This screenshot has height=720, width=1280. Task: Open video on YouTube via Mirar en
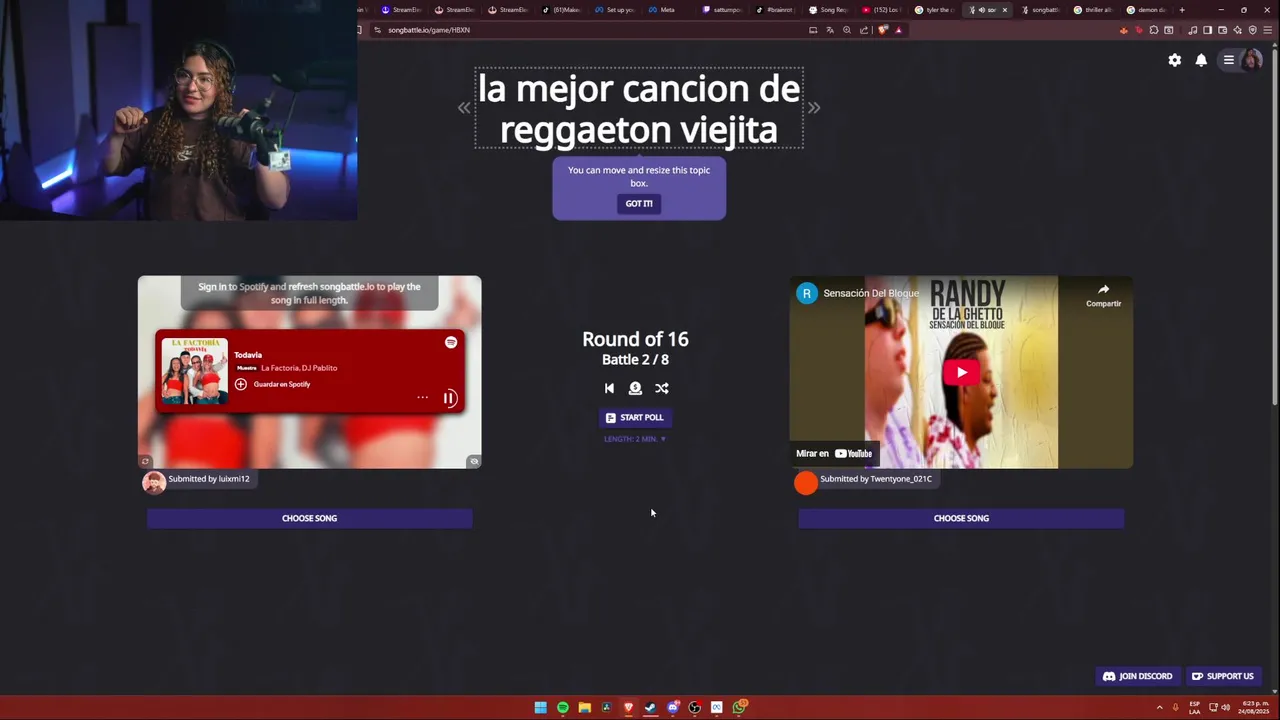pos(834,453)
